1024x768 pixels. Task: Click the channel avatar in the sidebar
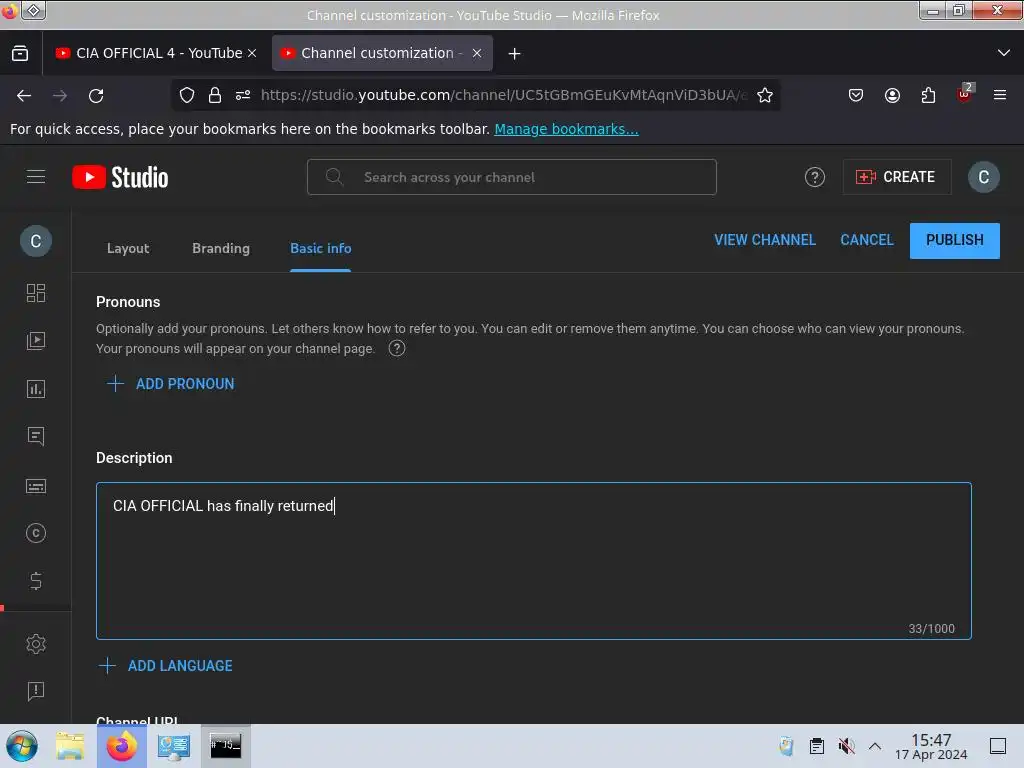[x=36, y=241]
